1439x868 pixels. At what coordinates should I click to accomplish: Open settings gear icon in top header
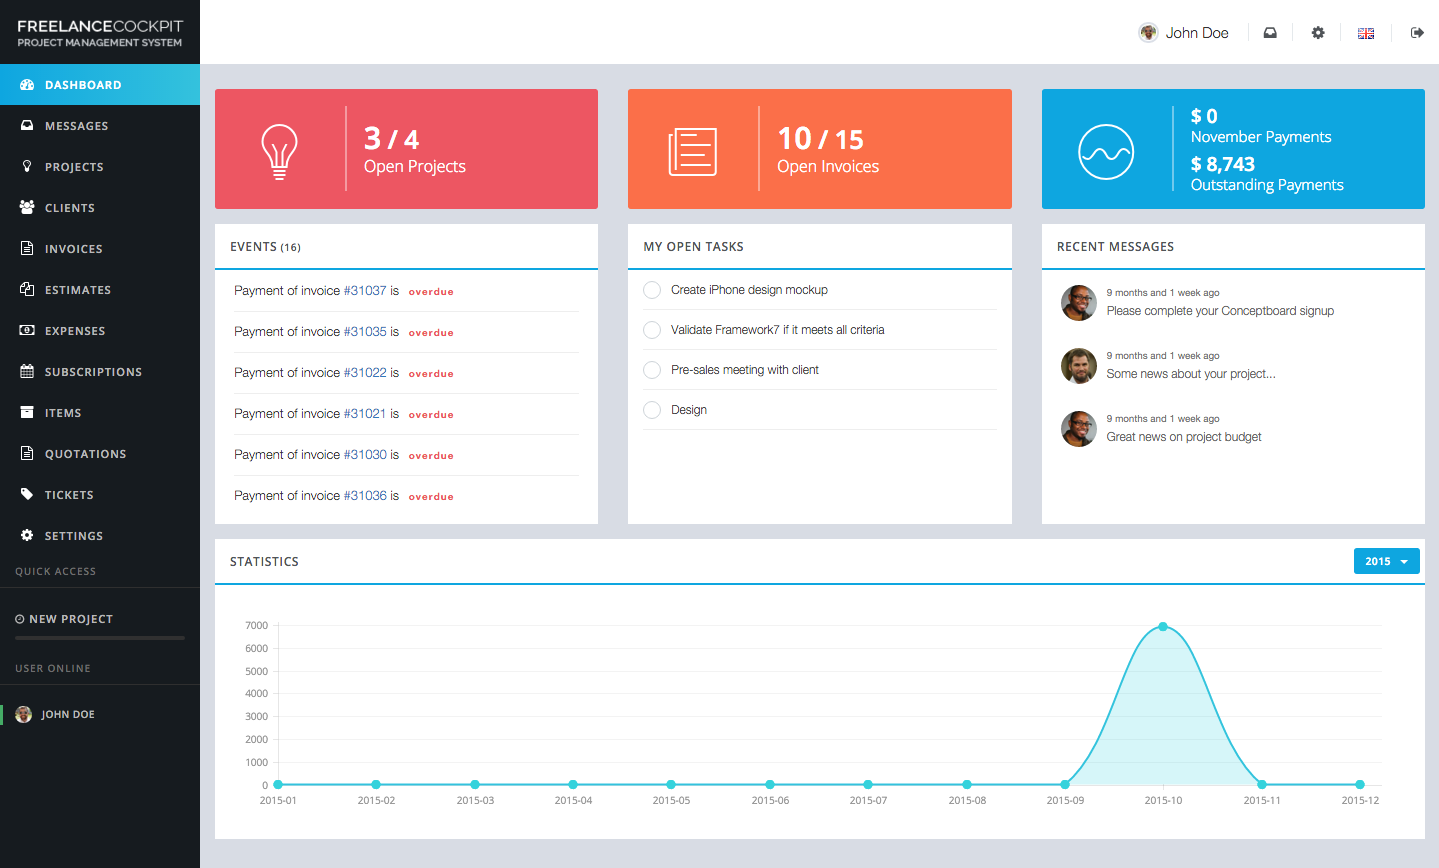point(1318,33)
